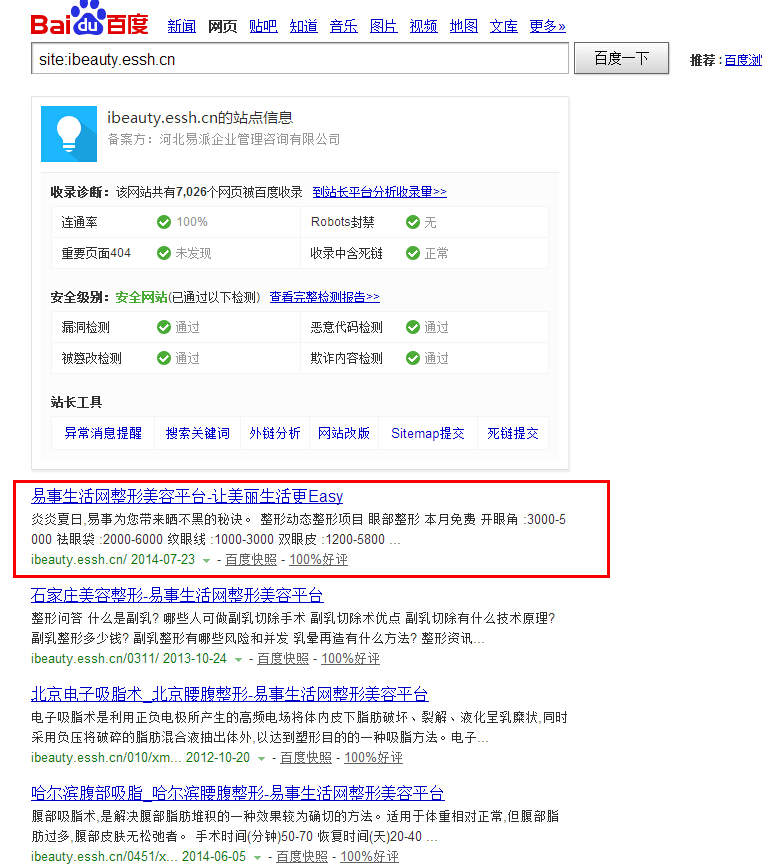Open 网站改版 webmaster tool
The height and width of the screenshot is (866, 762).
click(343, 433)
